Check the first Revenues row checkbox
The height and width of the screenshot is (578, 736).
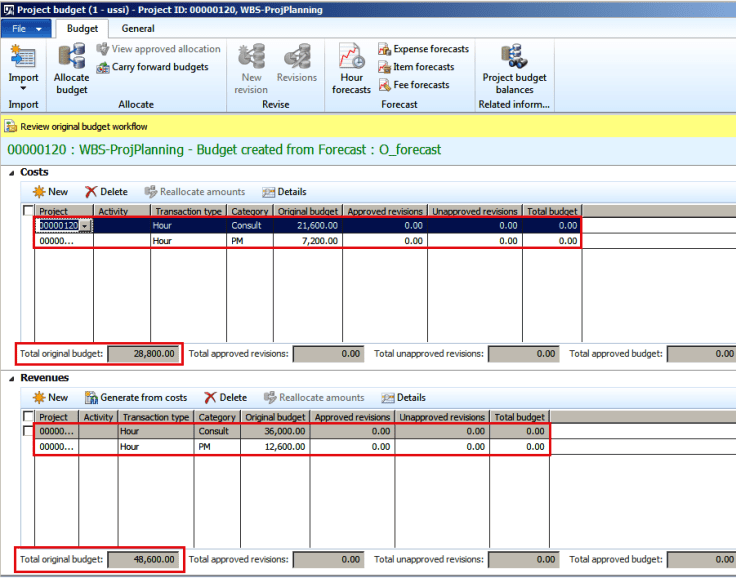[28, 431]
